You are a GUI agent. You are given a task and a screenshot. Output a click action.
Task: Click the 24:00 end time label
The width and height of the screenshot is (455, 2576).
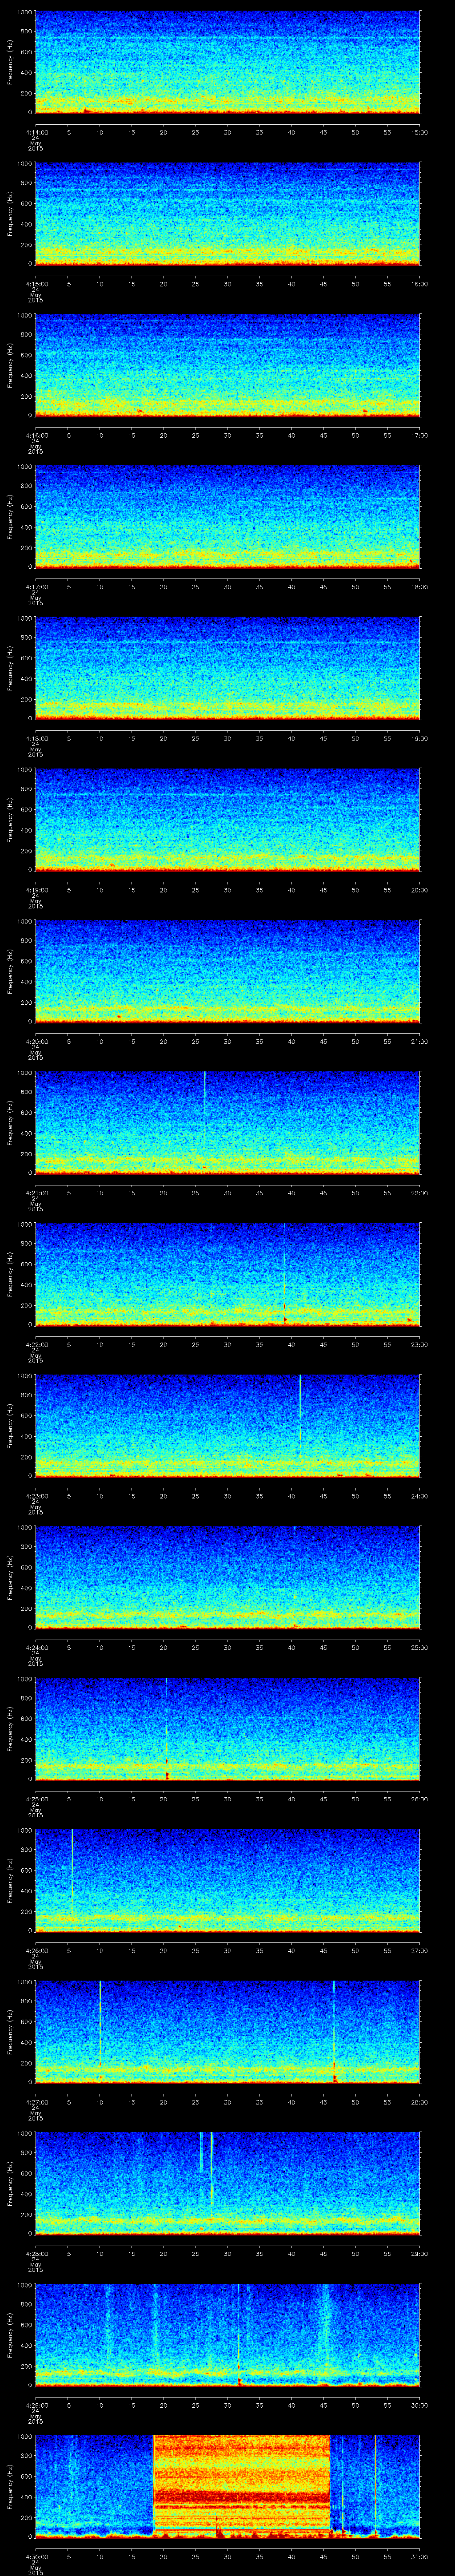click(x=420, y=1496)
